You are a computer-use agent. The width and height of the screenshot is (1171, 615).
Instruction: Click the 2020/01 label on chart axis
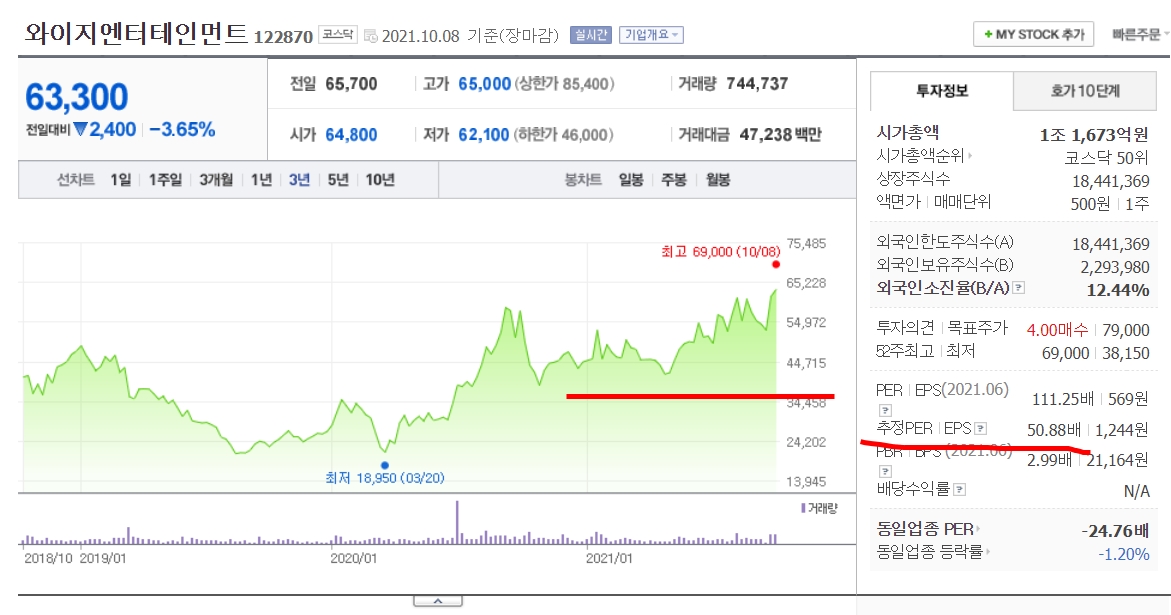(x=354, y=558)
